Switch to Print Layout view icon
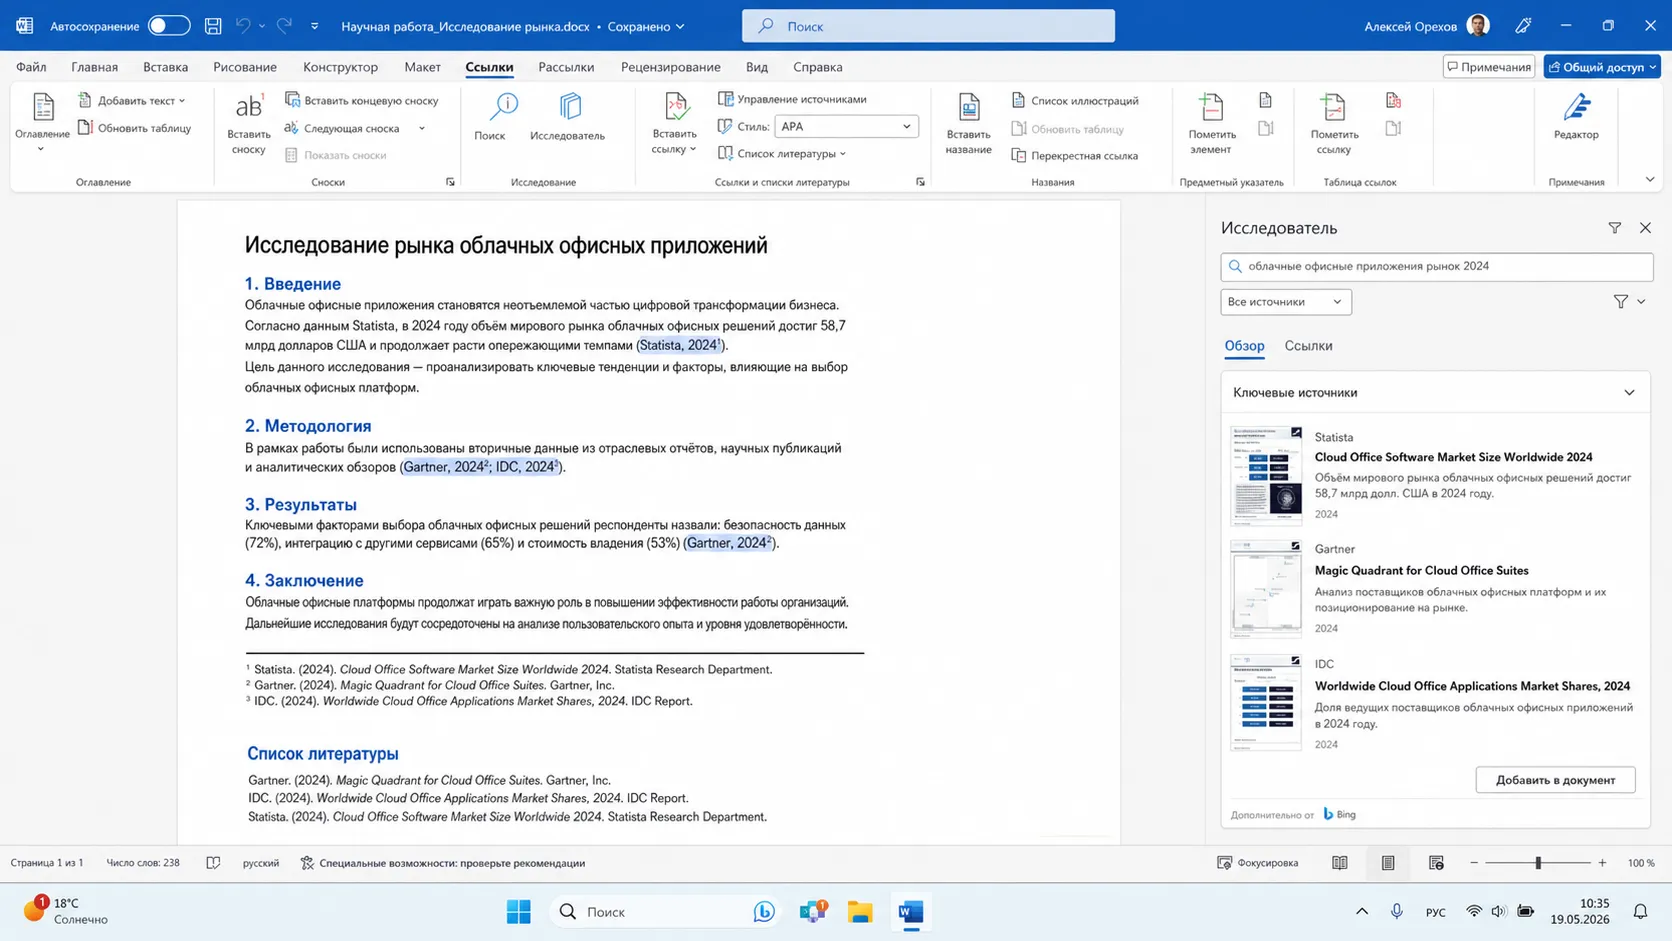 coord(1388,863)
